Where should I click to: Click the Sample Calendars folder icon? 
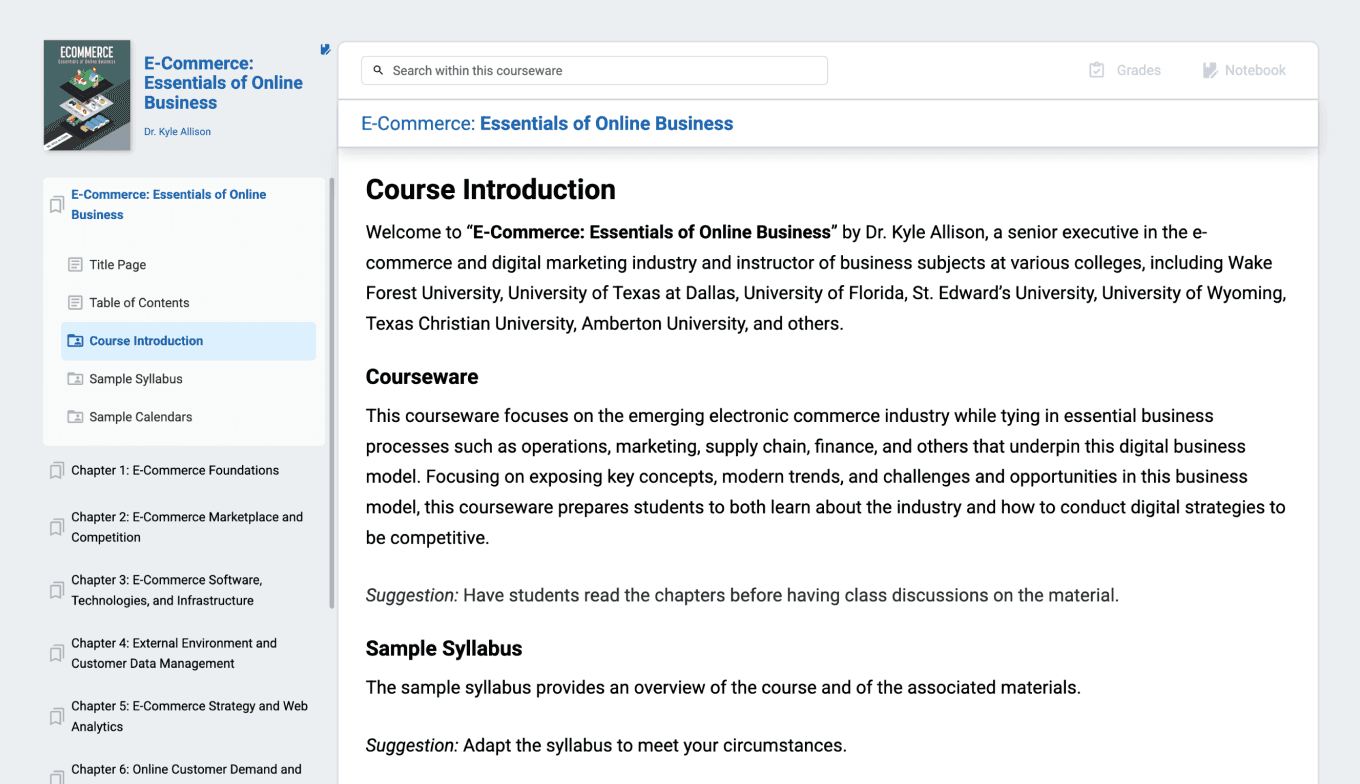pyautogui.click(x=75, y=417)
